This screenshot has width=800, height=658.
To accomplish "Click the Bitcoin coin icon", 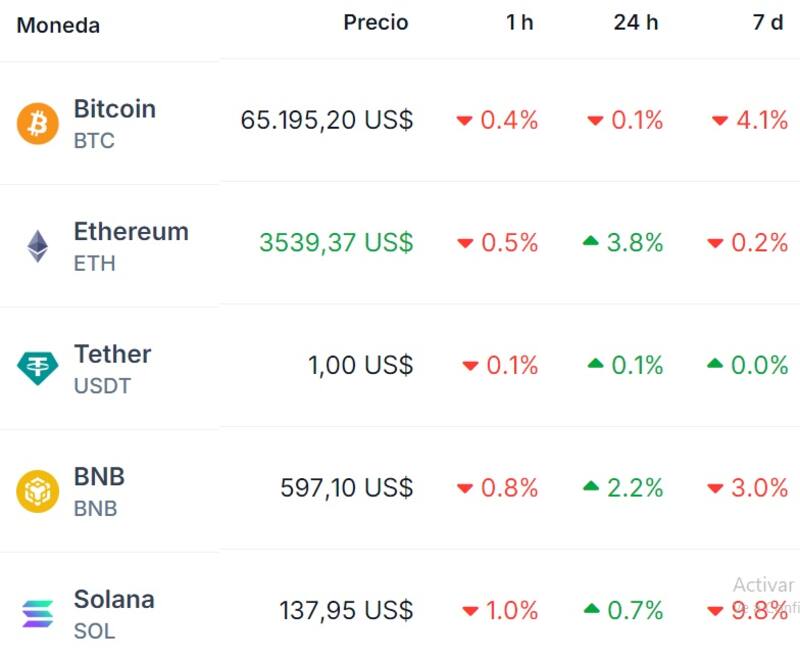I will [x=37, y=122].
